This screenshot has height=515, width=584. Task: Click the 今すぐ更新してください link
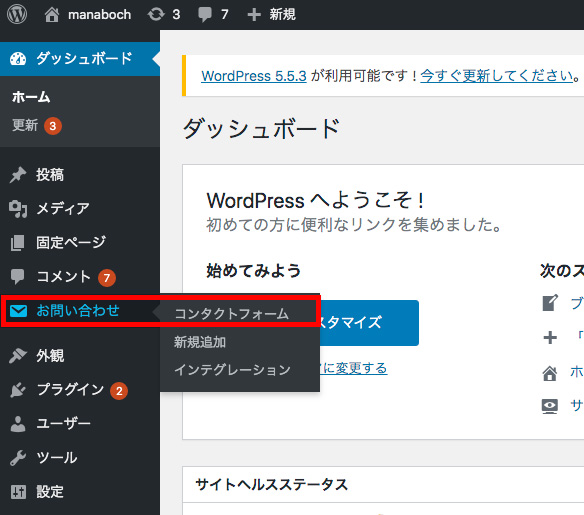[x=496, y=76]
